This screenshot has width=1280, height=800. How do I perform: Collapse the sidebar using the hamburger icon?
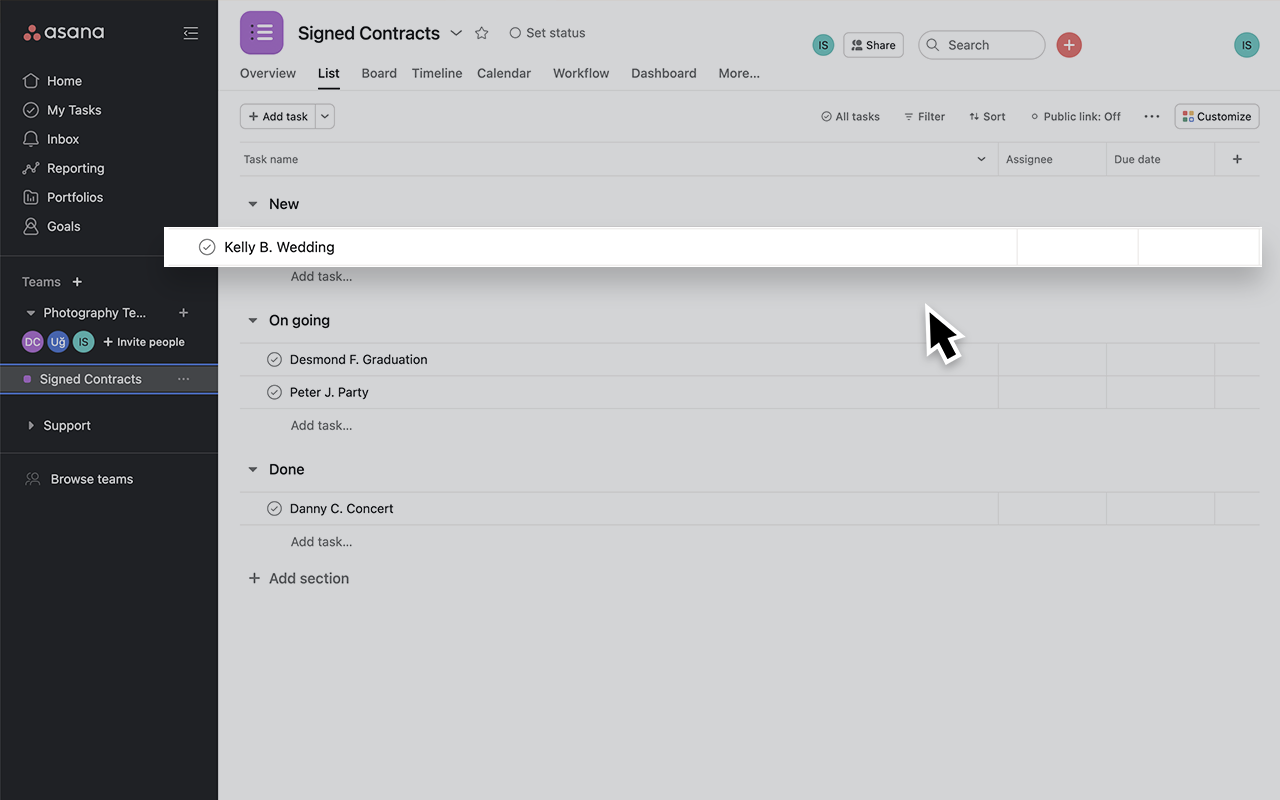point(191,32)
